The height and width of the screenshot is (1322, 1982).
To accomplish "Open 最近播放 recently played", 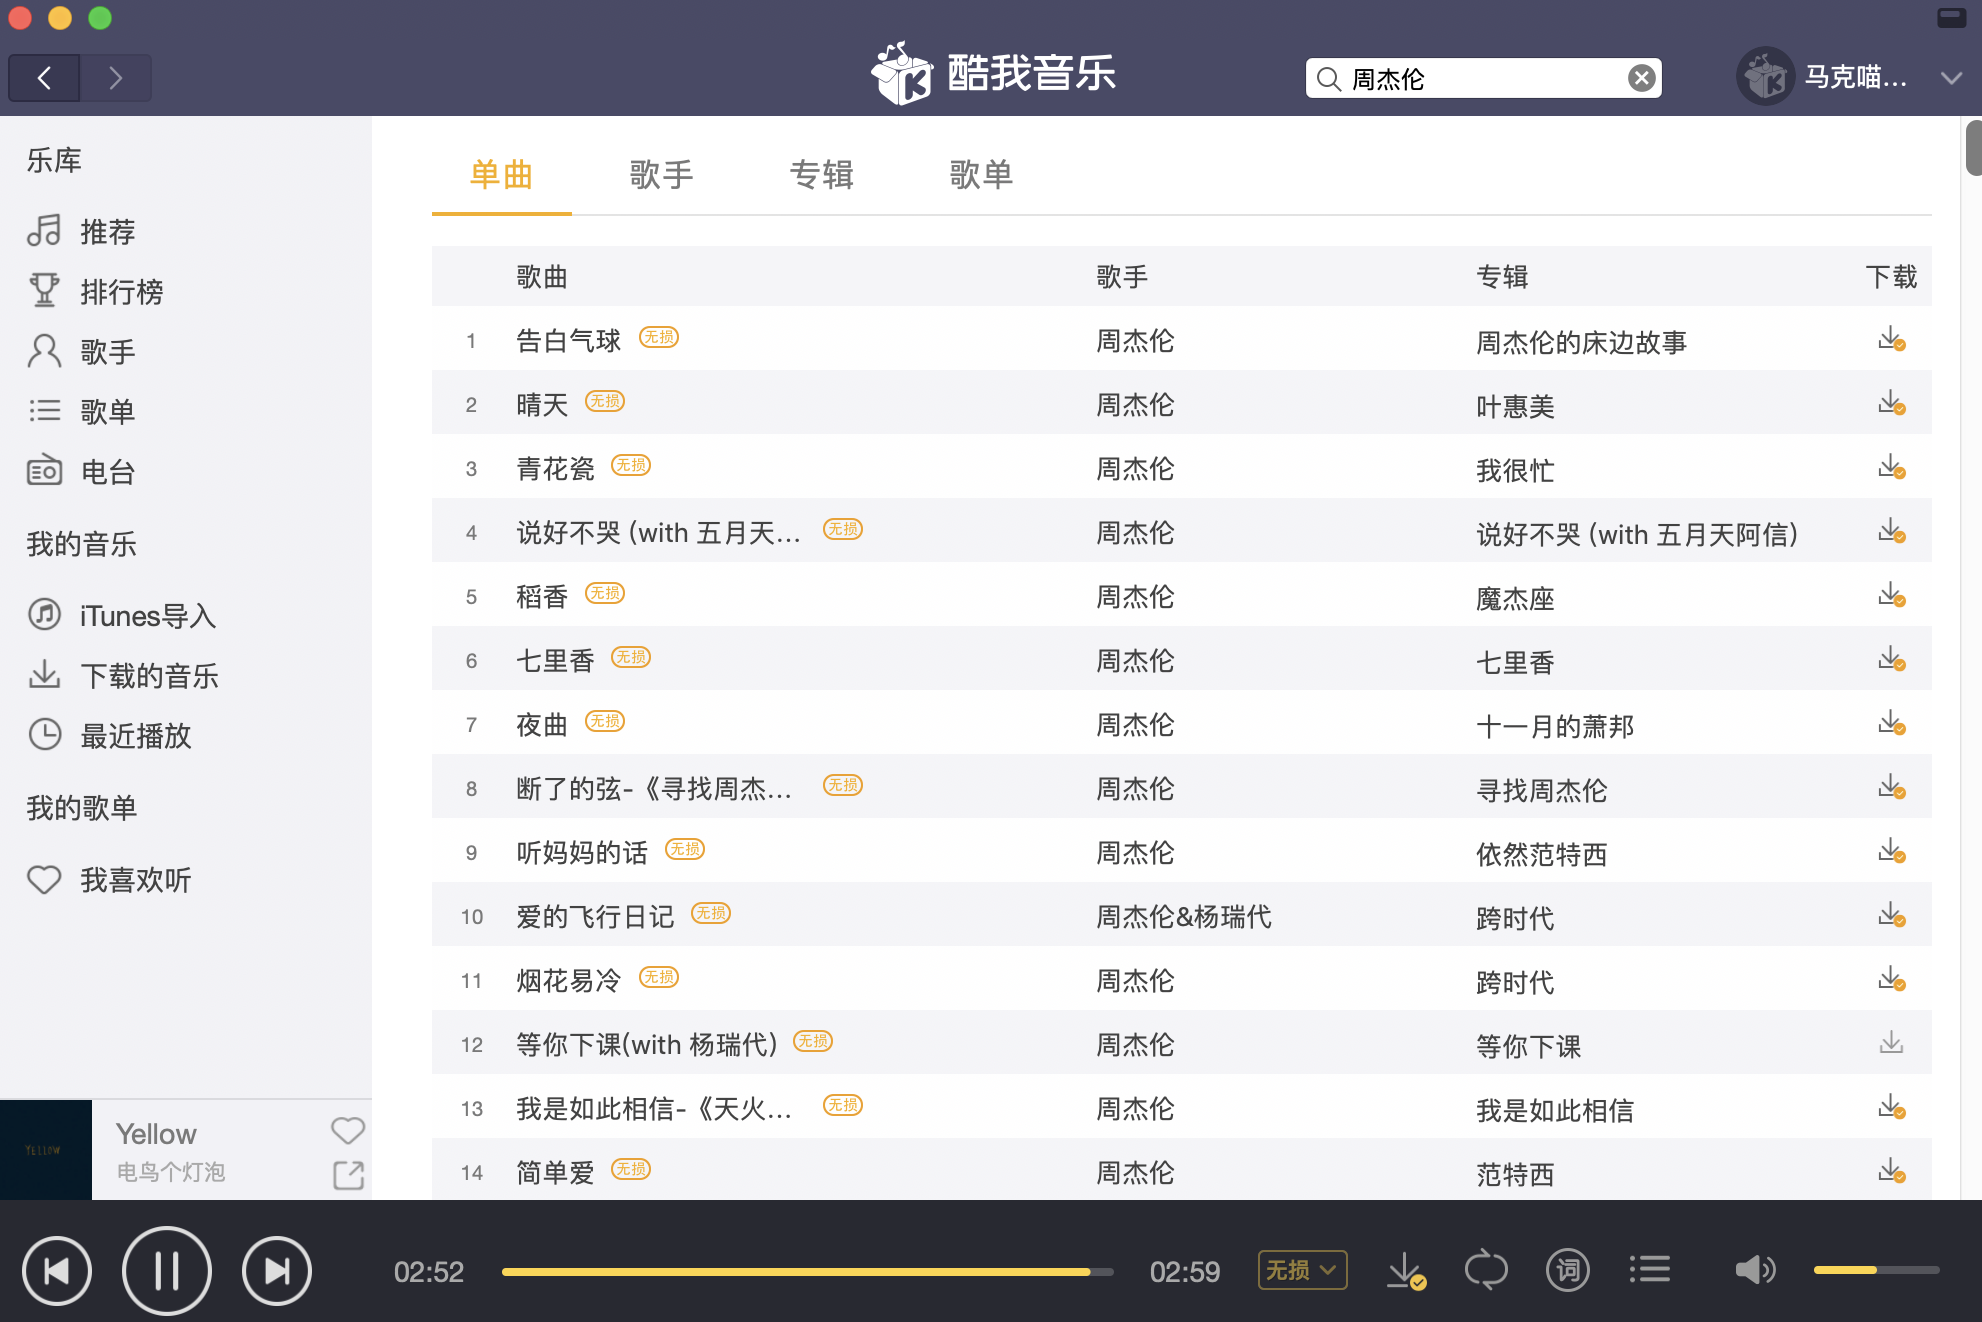I will pyautogui.click(x=138, y=736).
